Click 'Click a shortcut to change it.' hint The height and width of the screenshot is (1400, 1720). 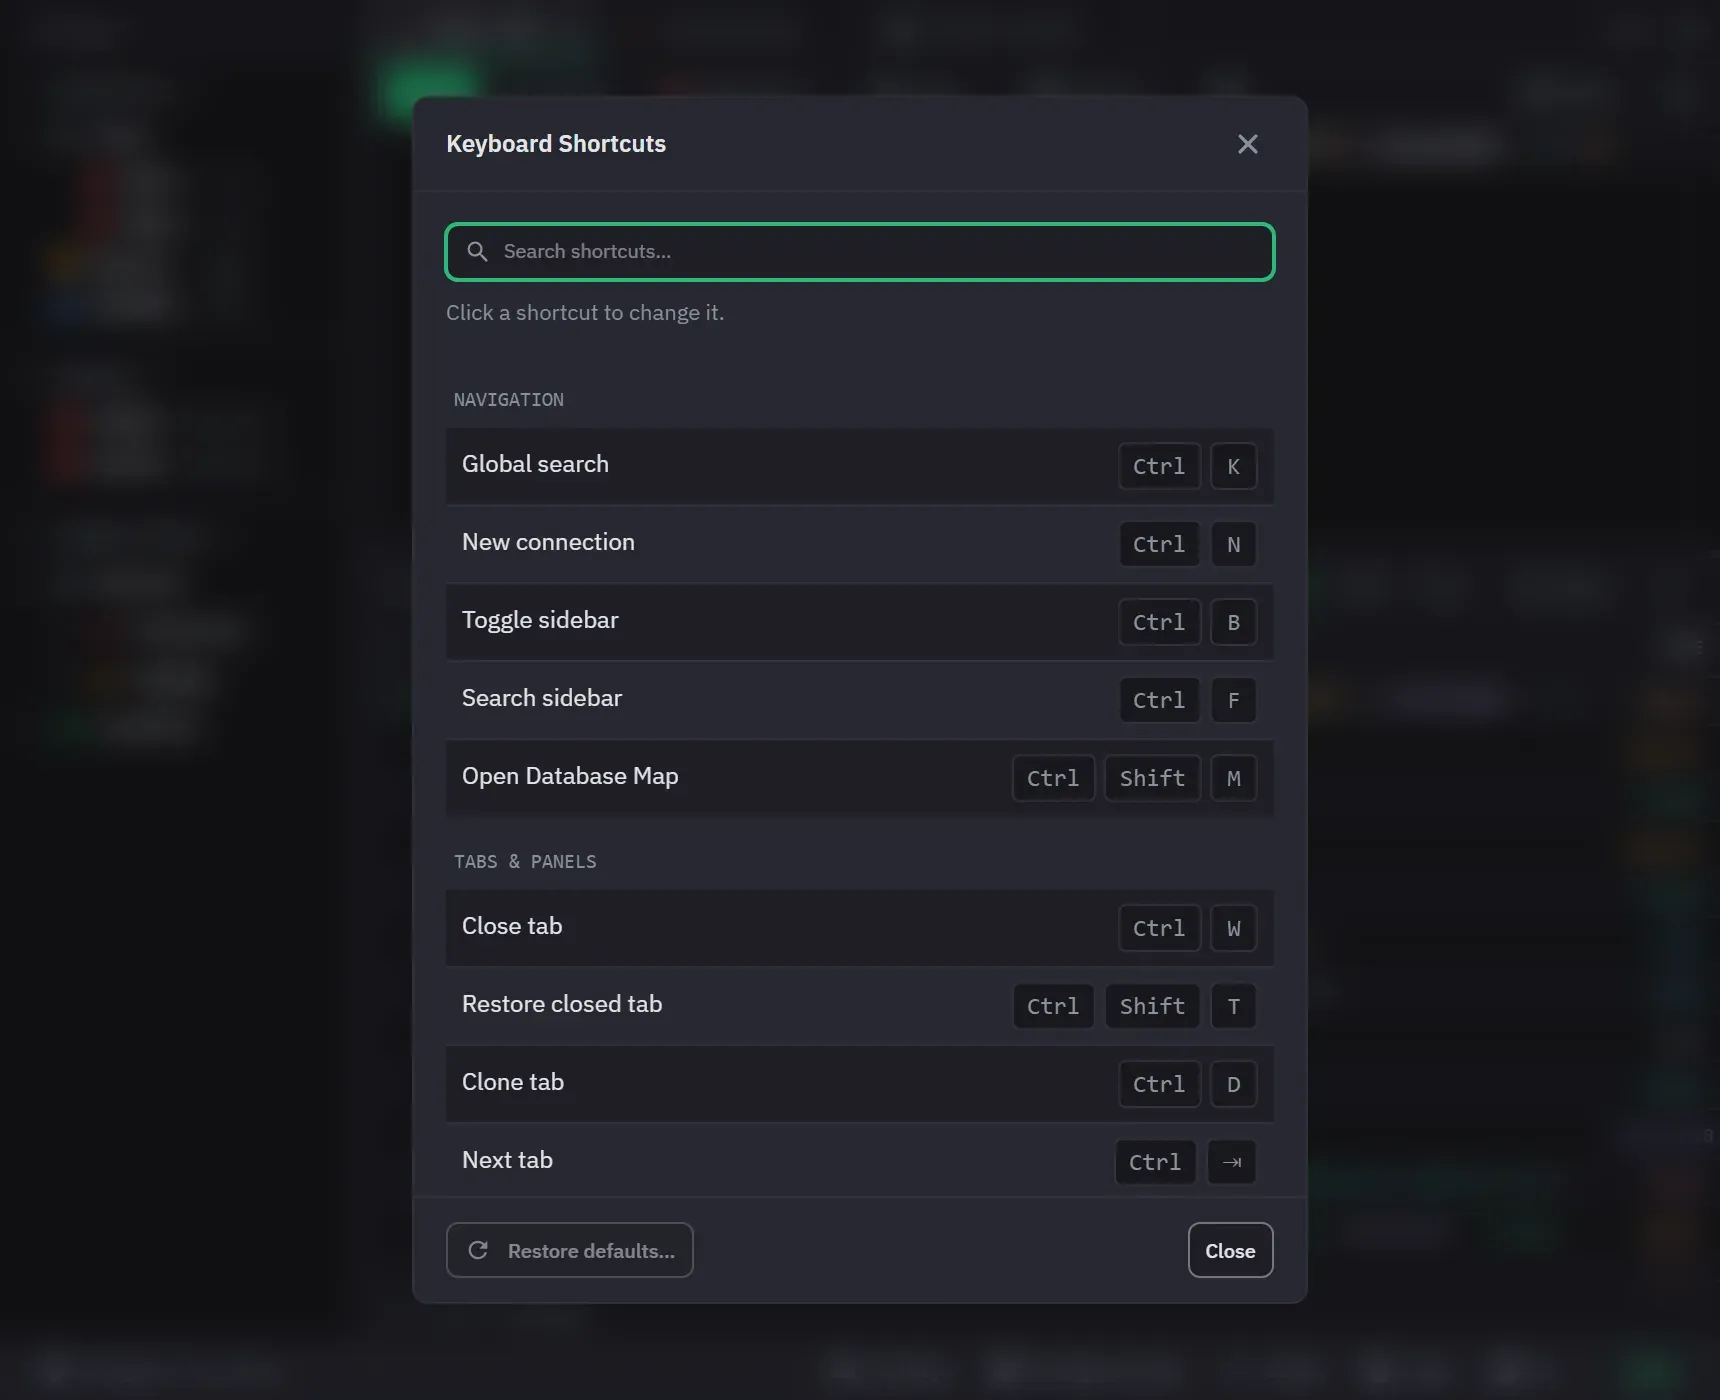click(585, 313)
